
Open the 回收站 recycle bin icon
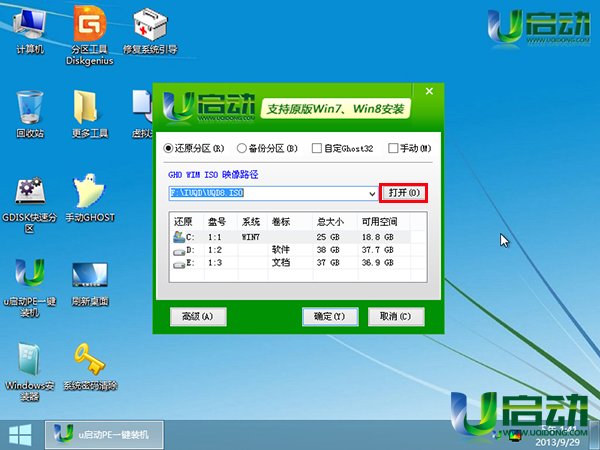30,114
